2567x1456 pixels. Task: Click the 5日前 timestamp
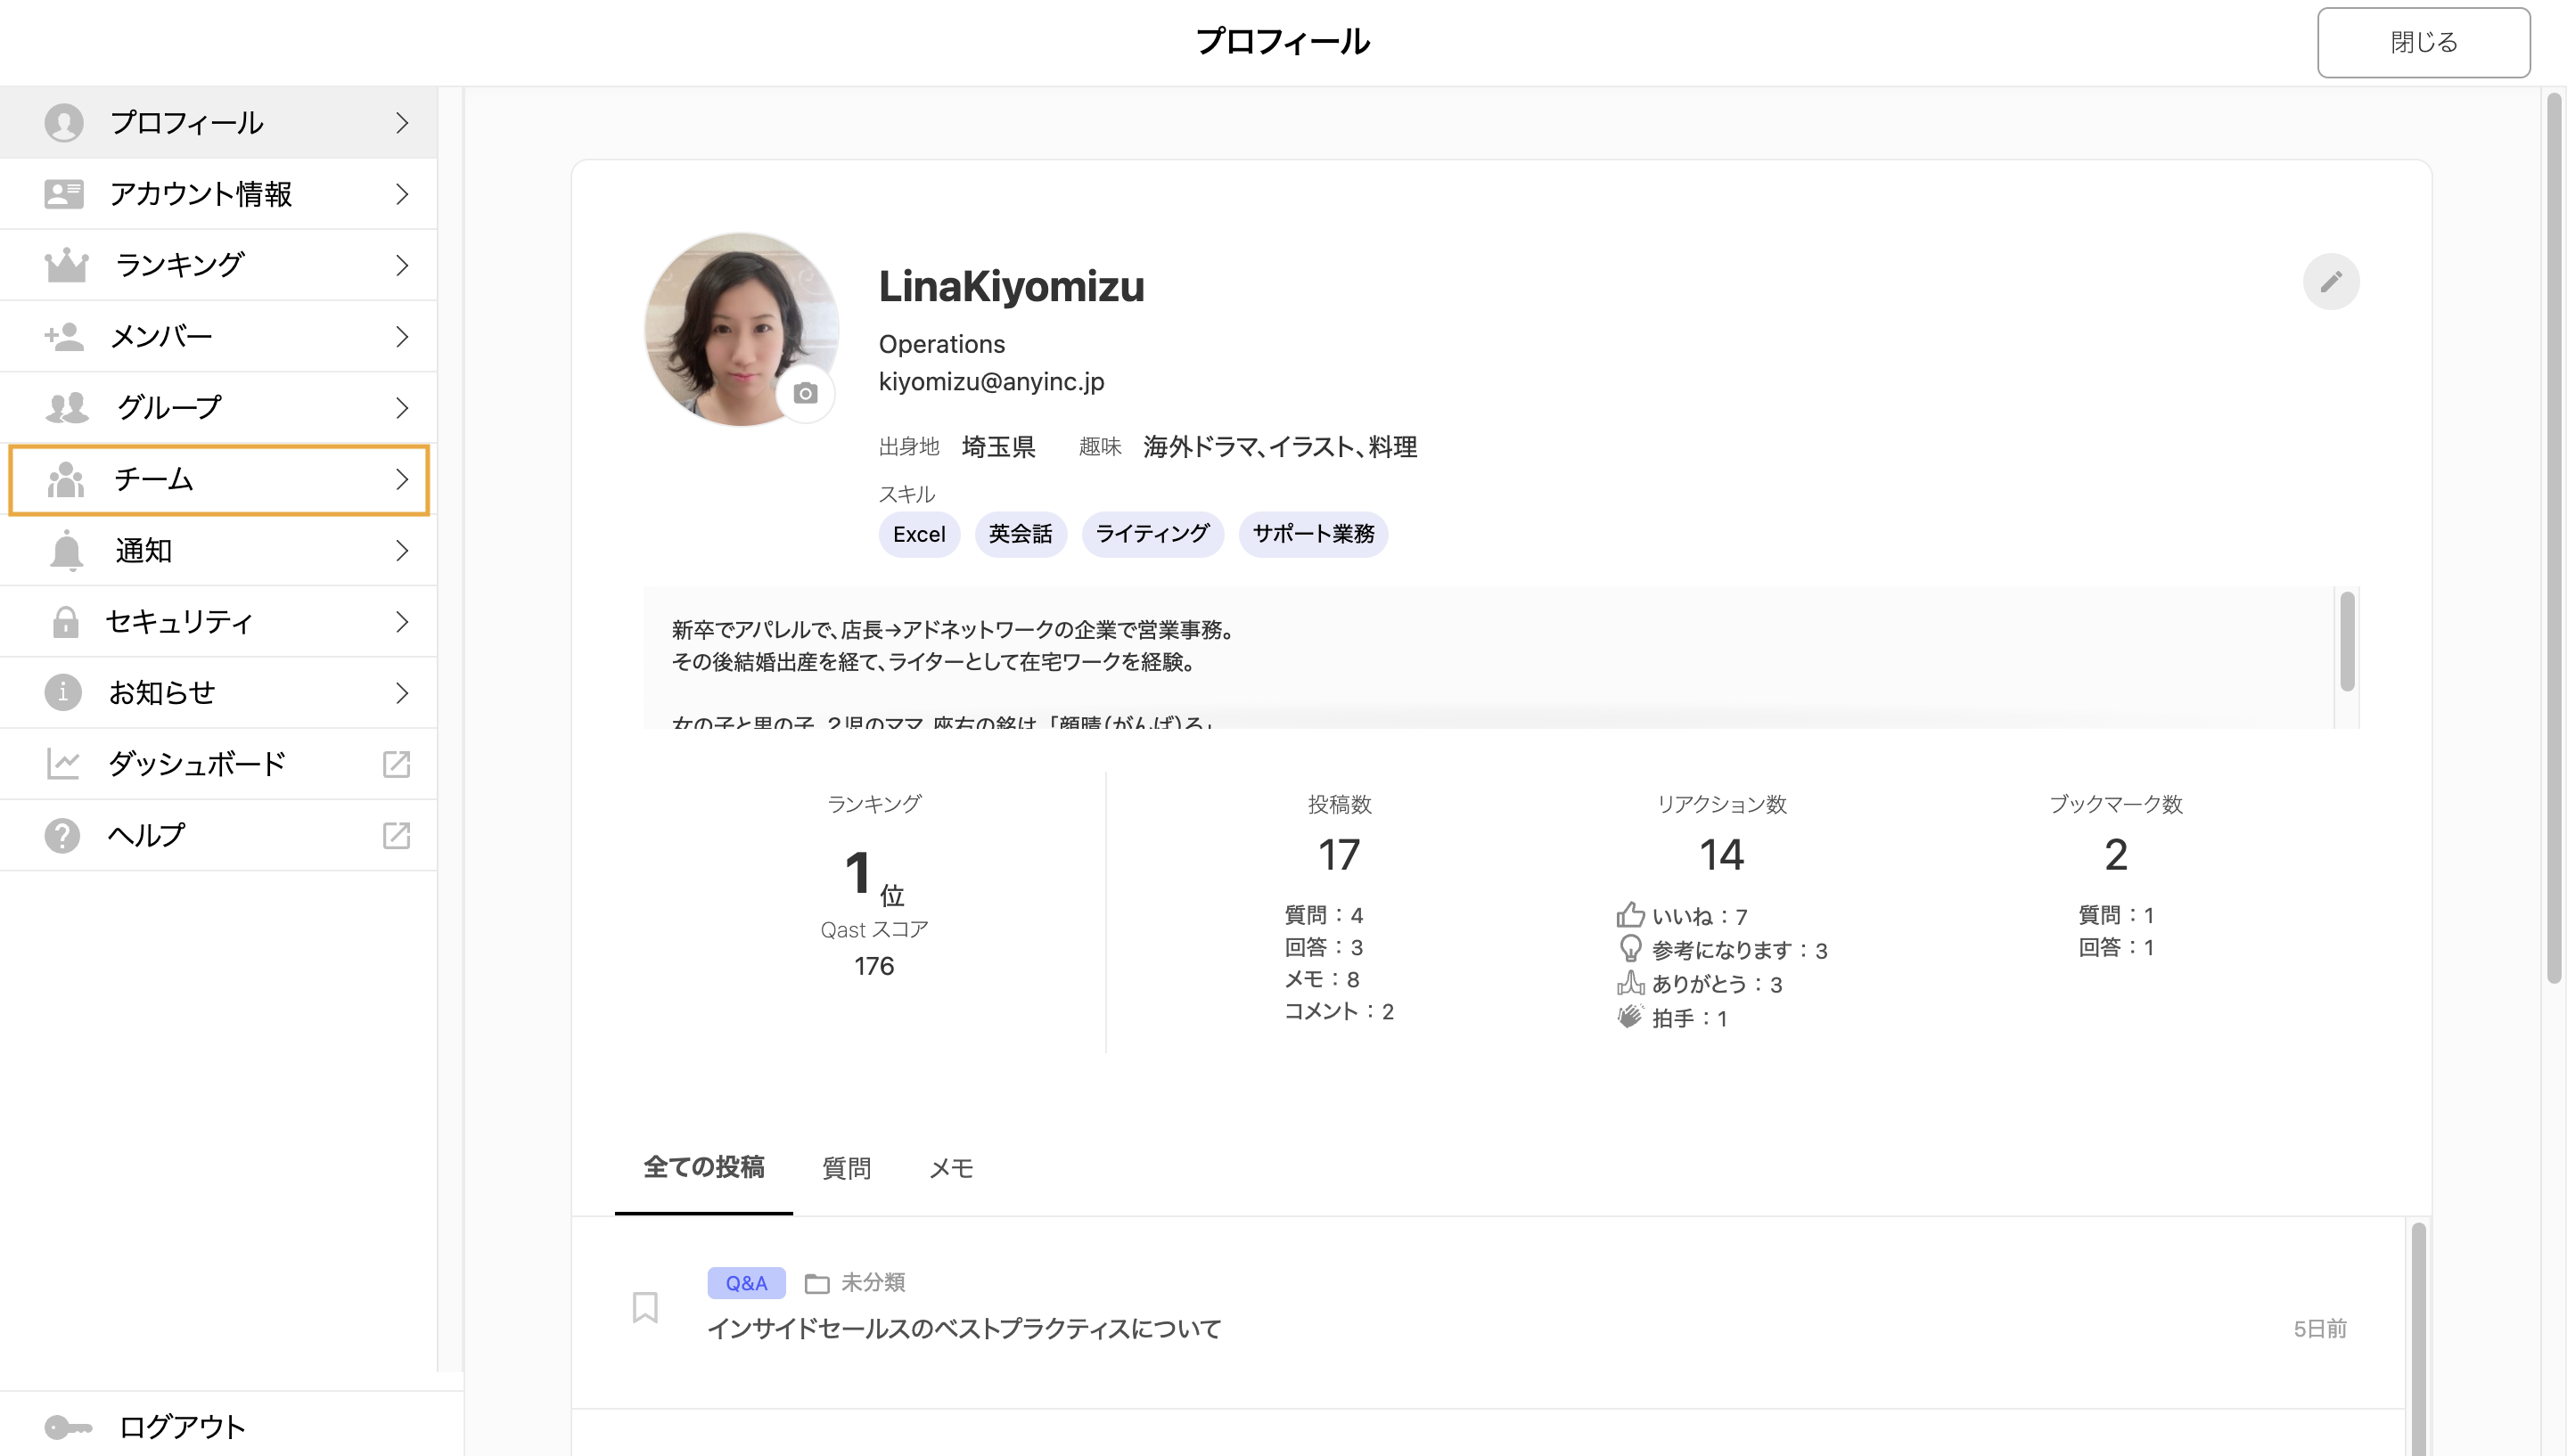point(2319,1328)
